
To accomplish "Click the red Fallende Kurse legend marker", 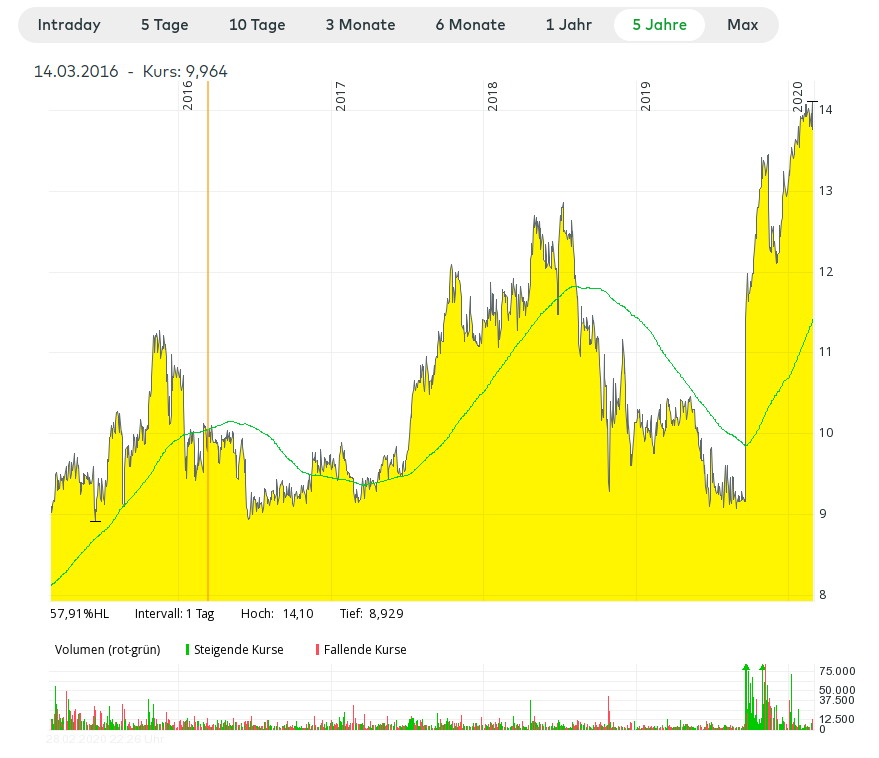I will coord(318,650).
